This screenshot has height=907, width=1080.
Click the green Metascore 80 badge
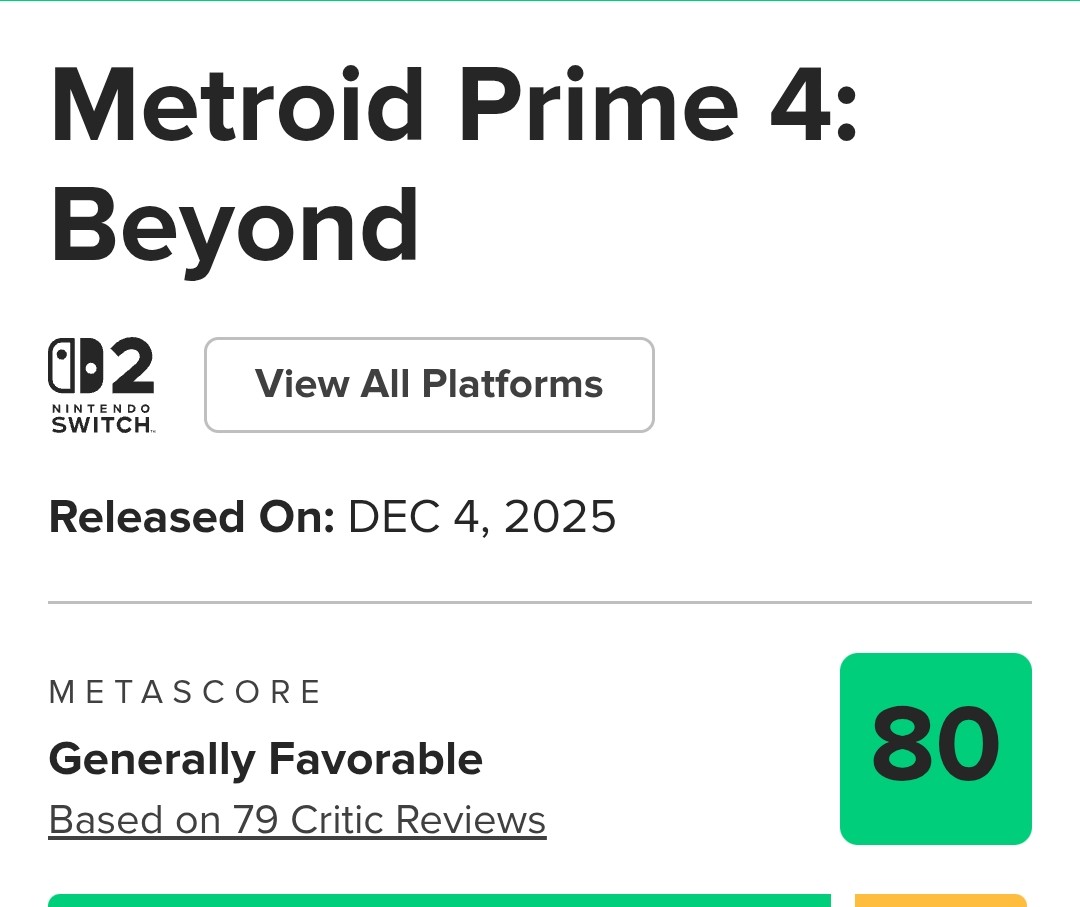pos(935,748)
